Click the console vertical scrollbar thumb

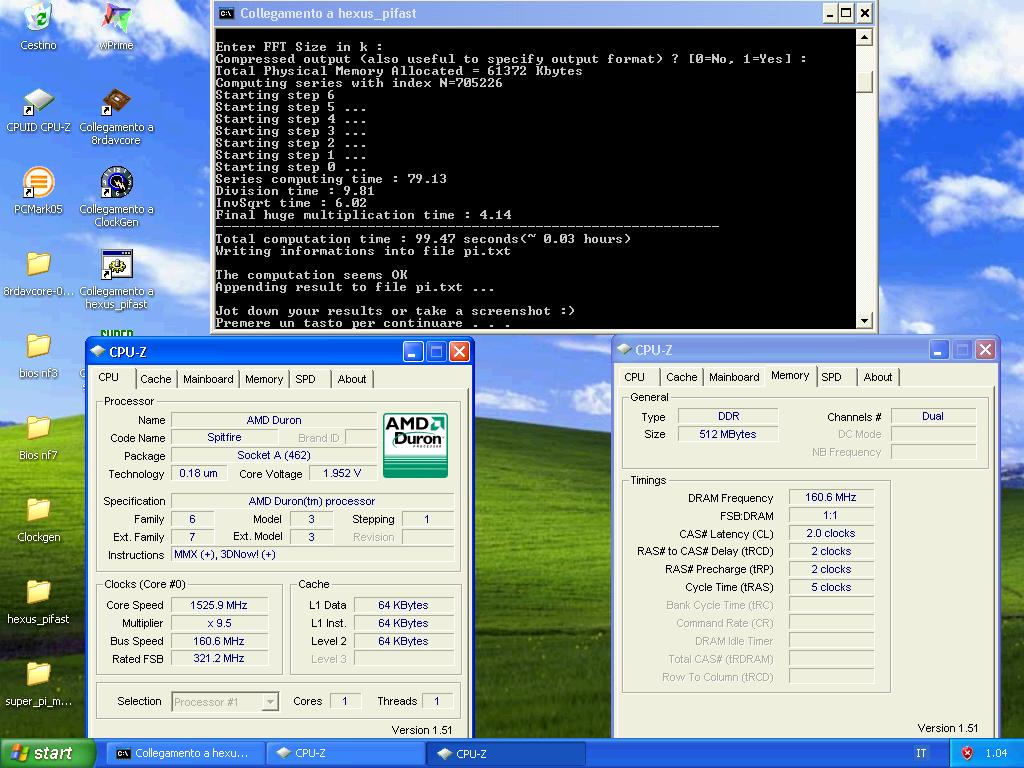864,81
